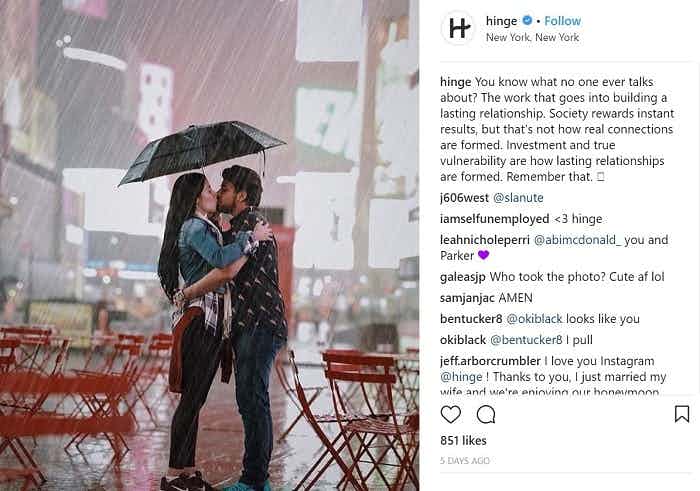Click the blue verified badge next to hinge
This screenshot has height=491, width=700.
(527, 21)
